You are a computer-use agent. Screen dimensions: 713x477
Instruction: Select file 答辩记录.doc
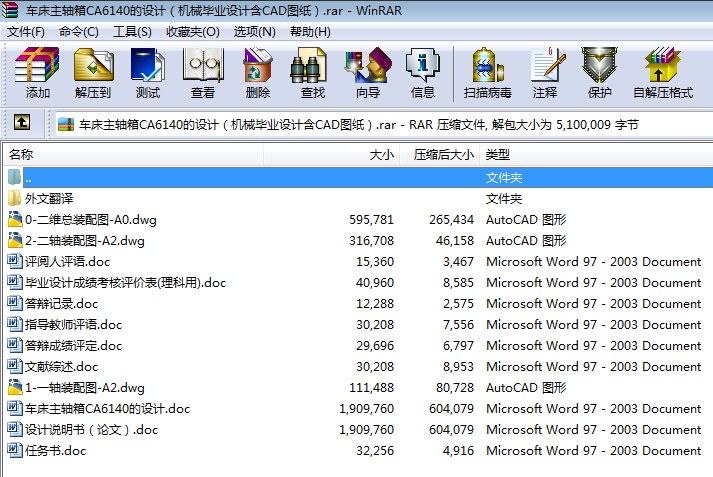pyautogui.click(x=61, y=303)
